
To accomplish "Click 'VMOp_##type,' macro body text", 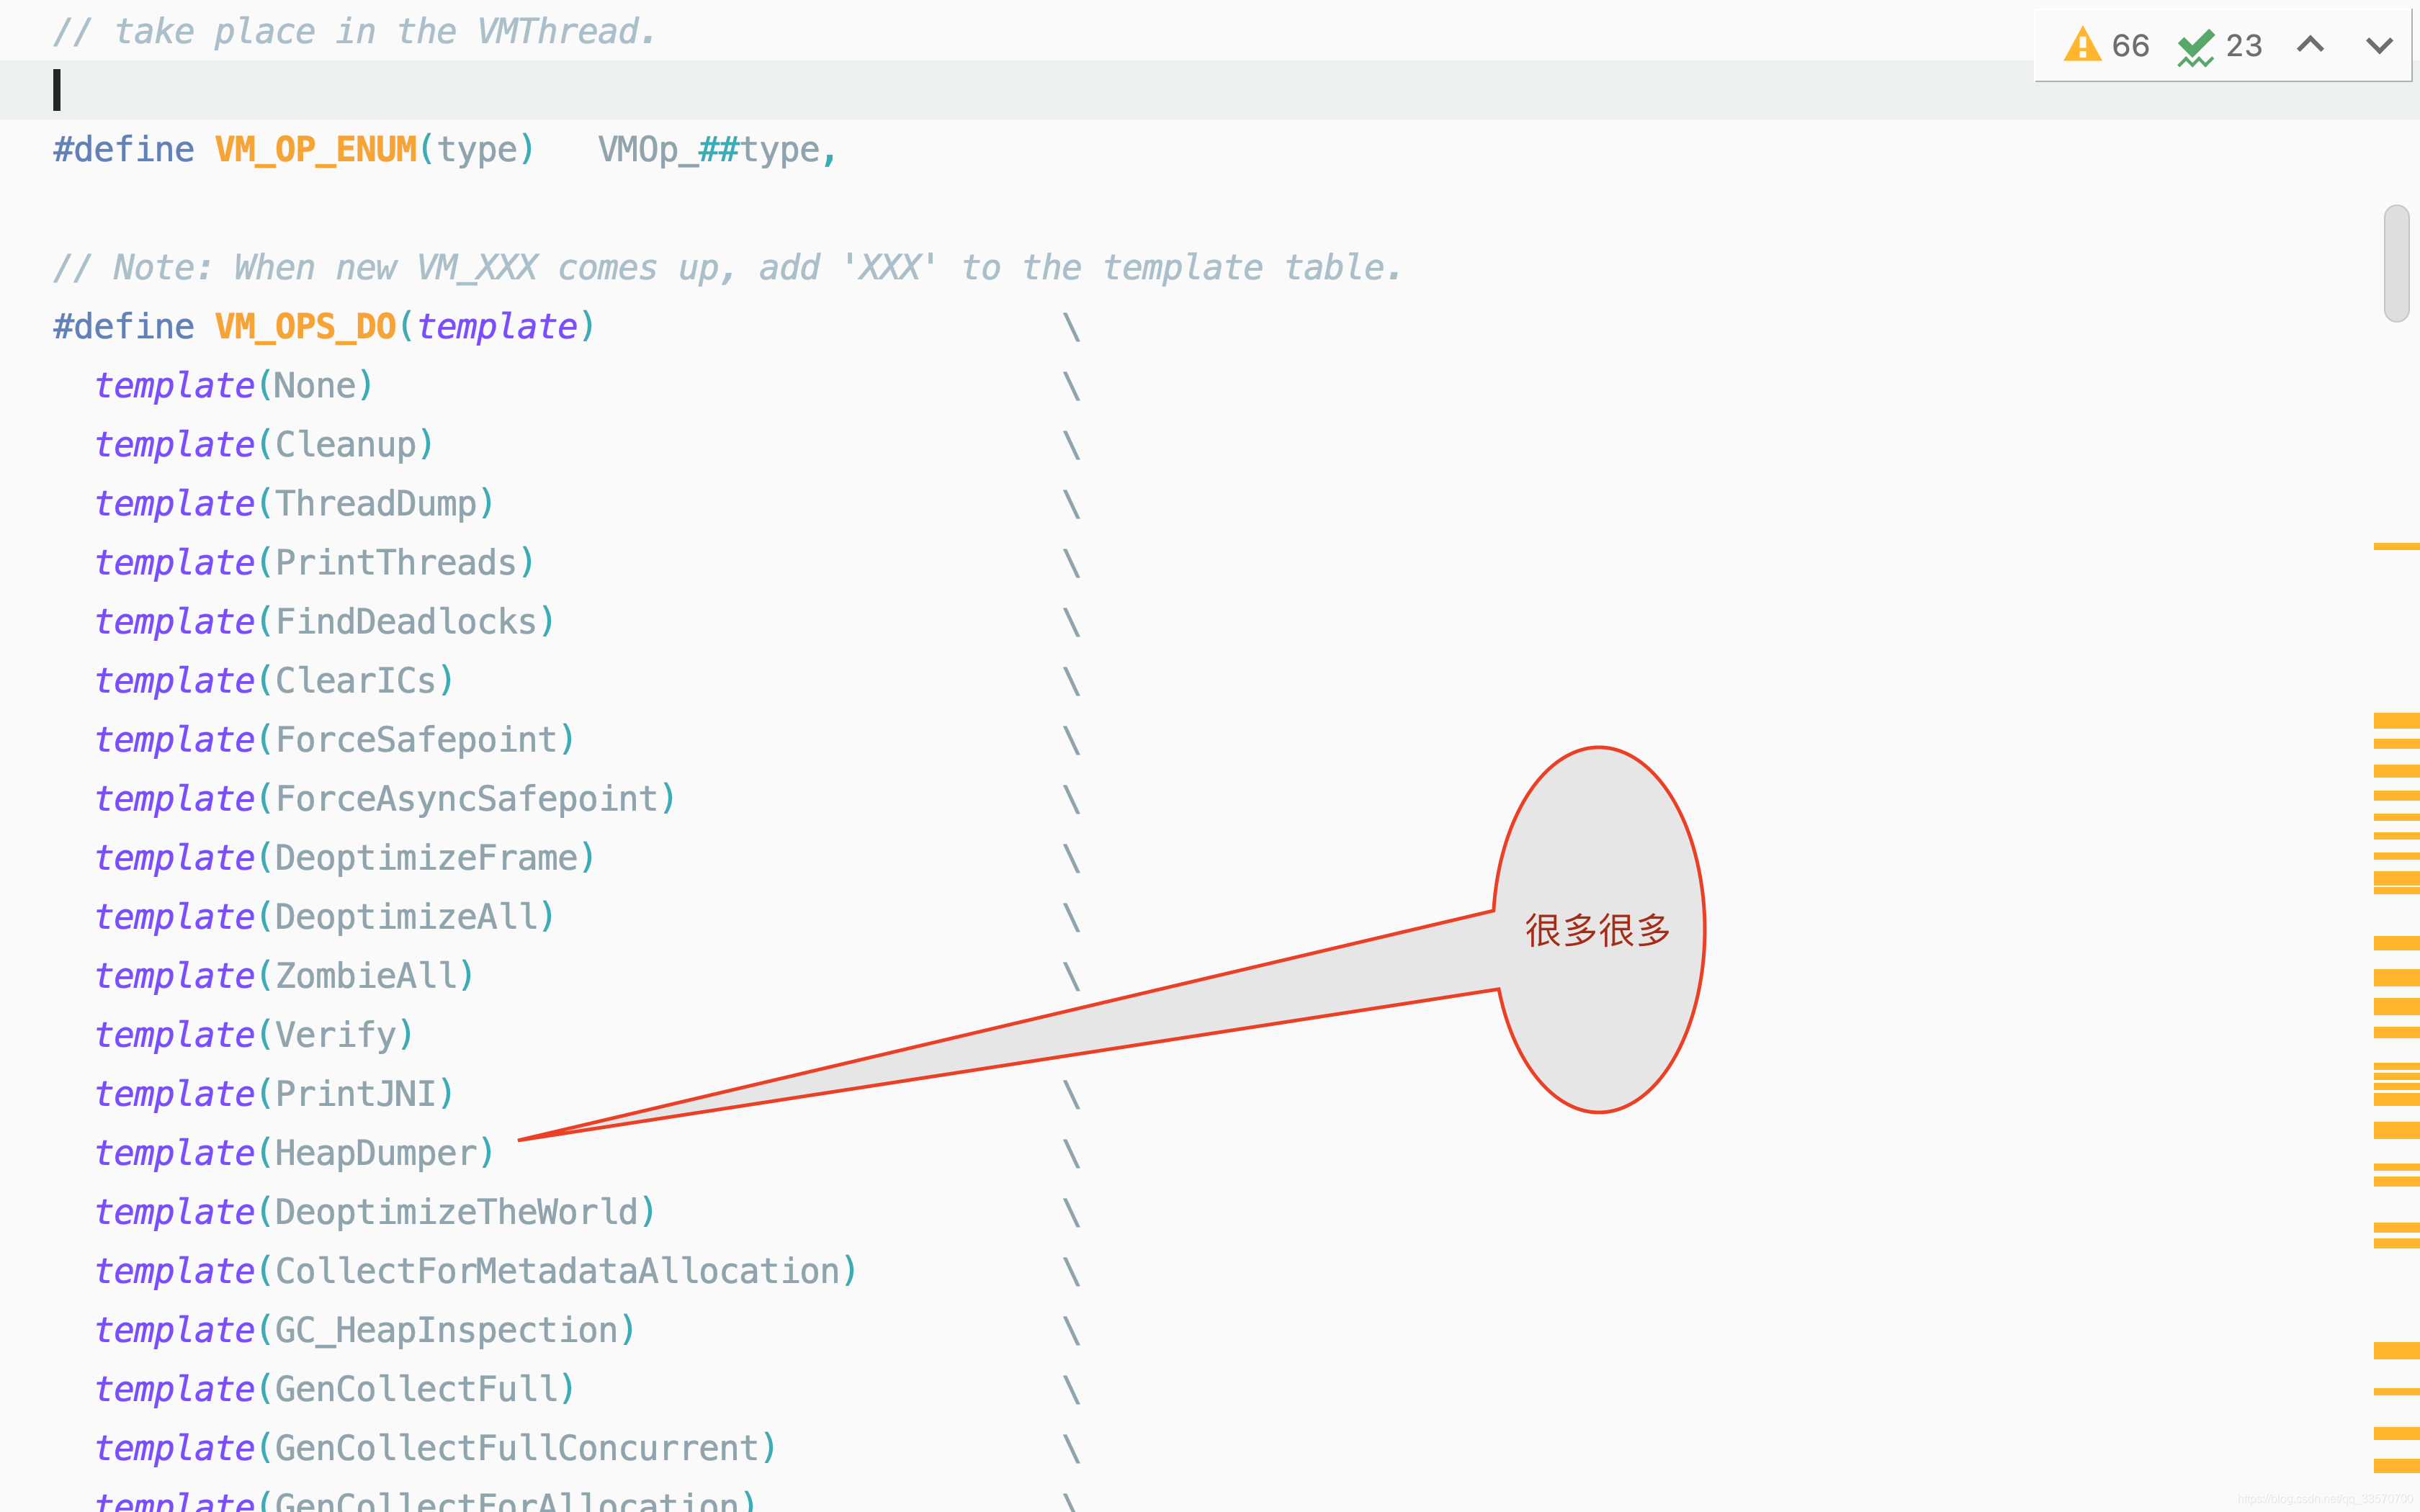I will [717, 150].
